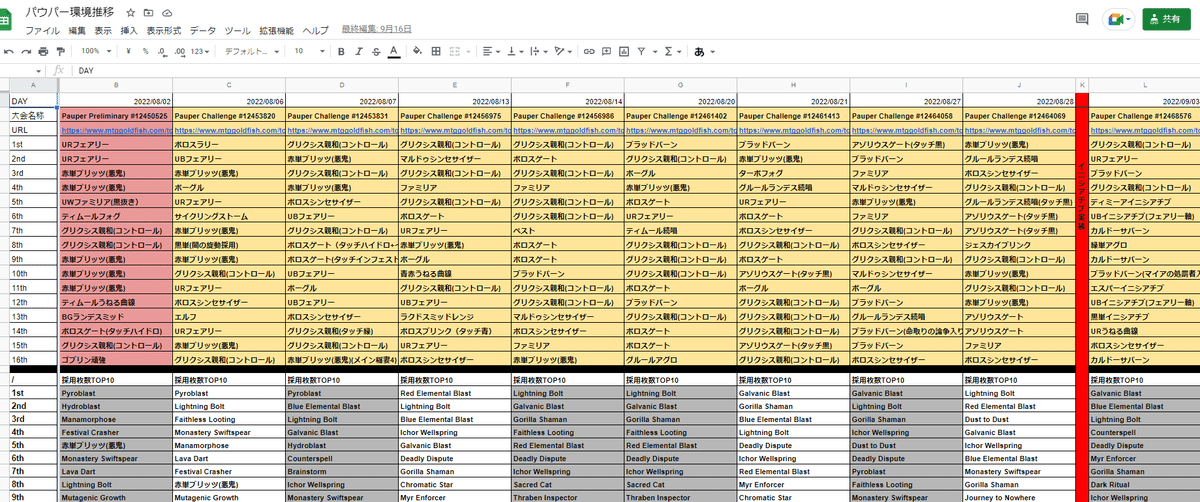Screen dimensions: 1200x502
Task: Apply the fill color bucket icon
Action: pyautogui.click(x=416, y=50)
